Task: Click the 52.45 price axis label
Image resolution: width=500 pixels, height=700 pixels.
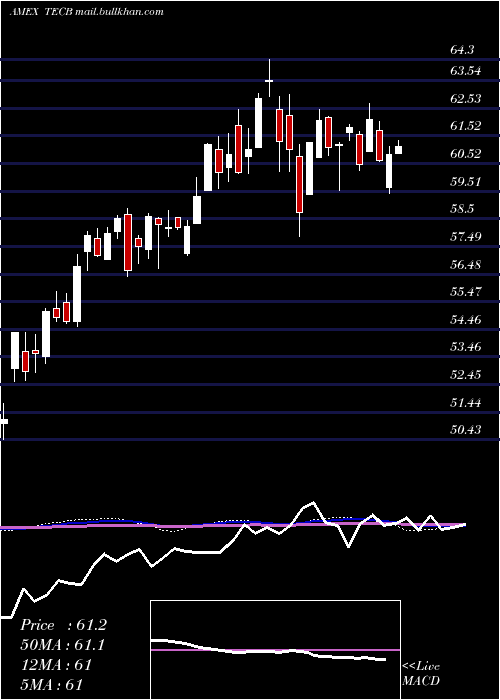Action: [466, 374]
